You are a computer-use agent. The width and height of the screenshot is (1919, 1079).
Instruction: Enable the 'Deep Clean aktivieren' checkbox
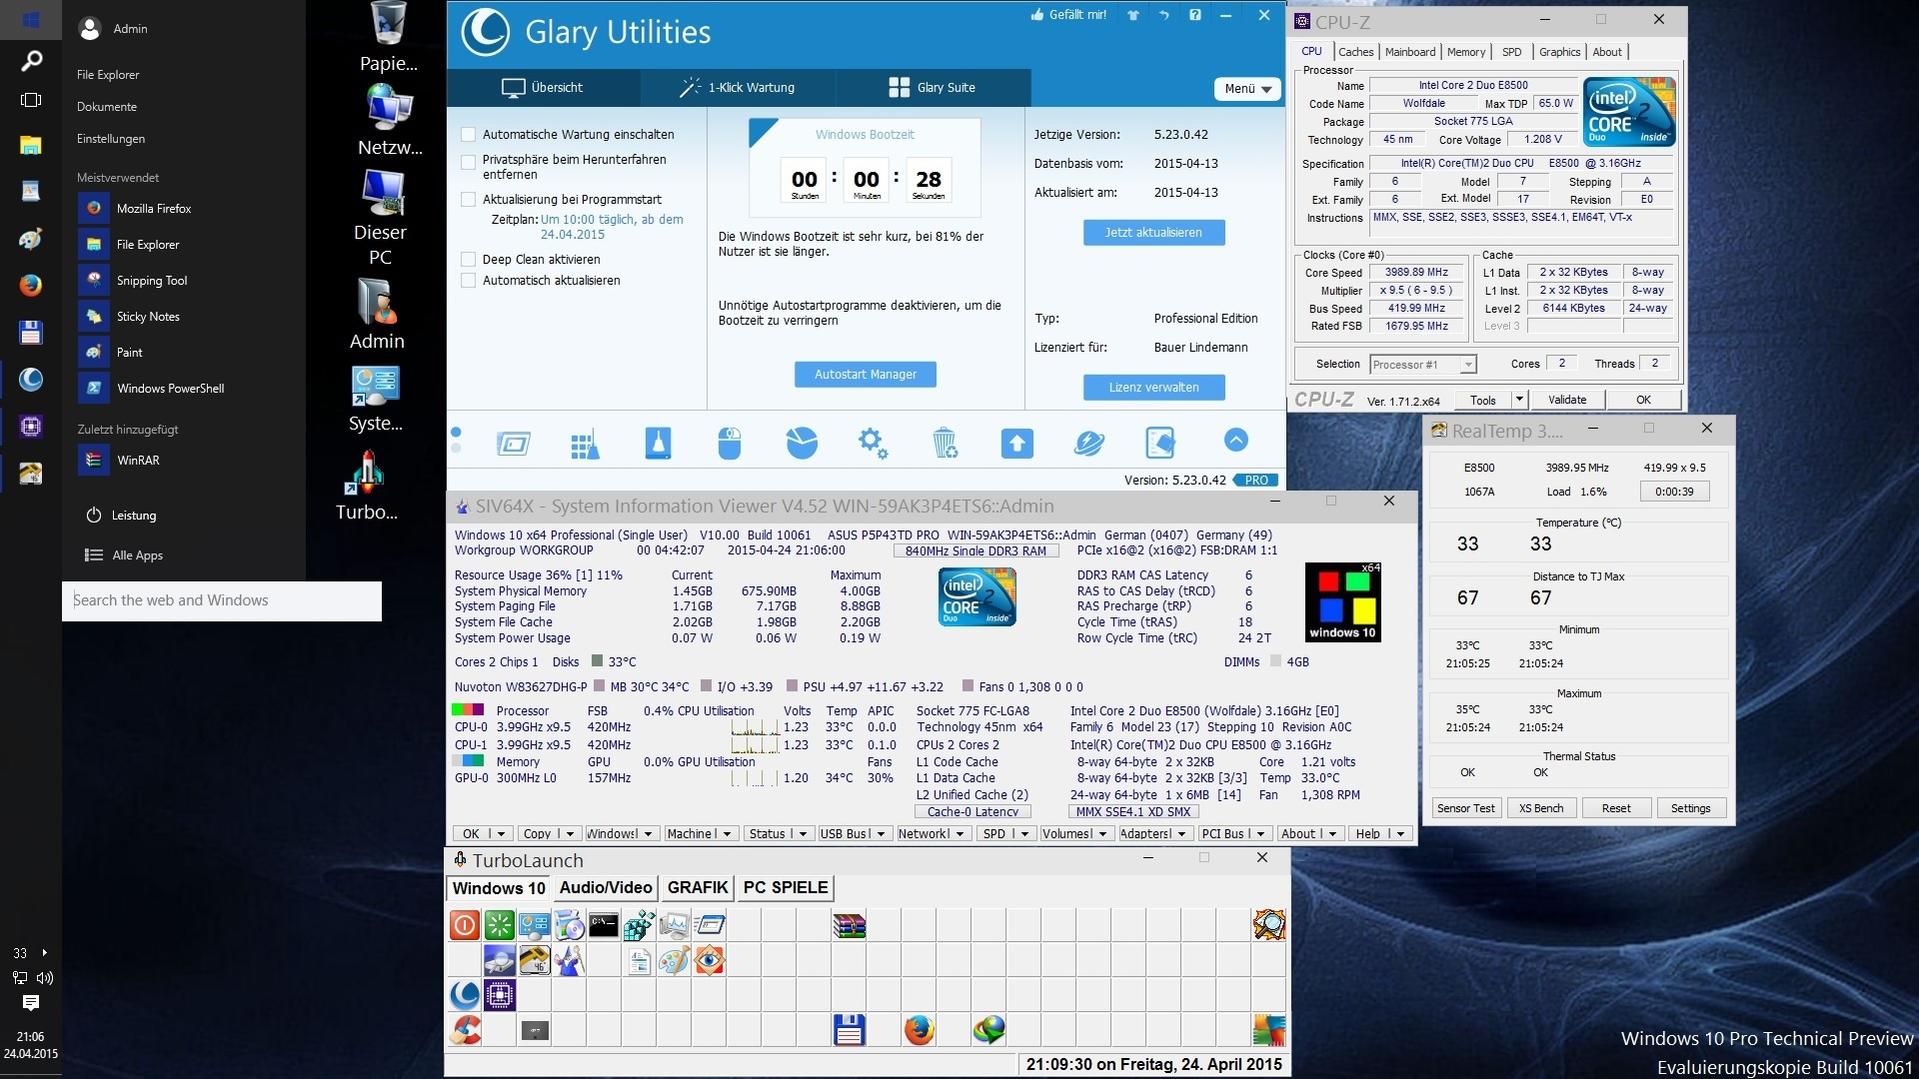(x=468, y=259)
